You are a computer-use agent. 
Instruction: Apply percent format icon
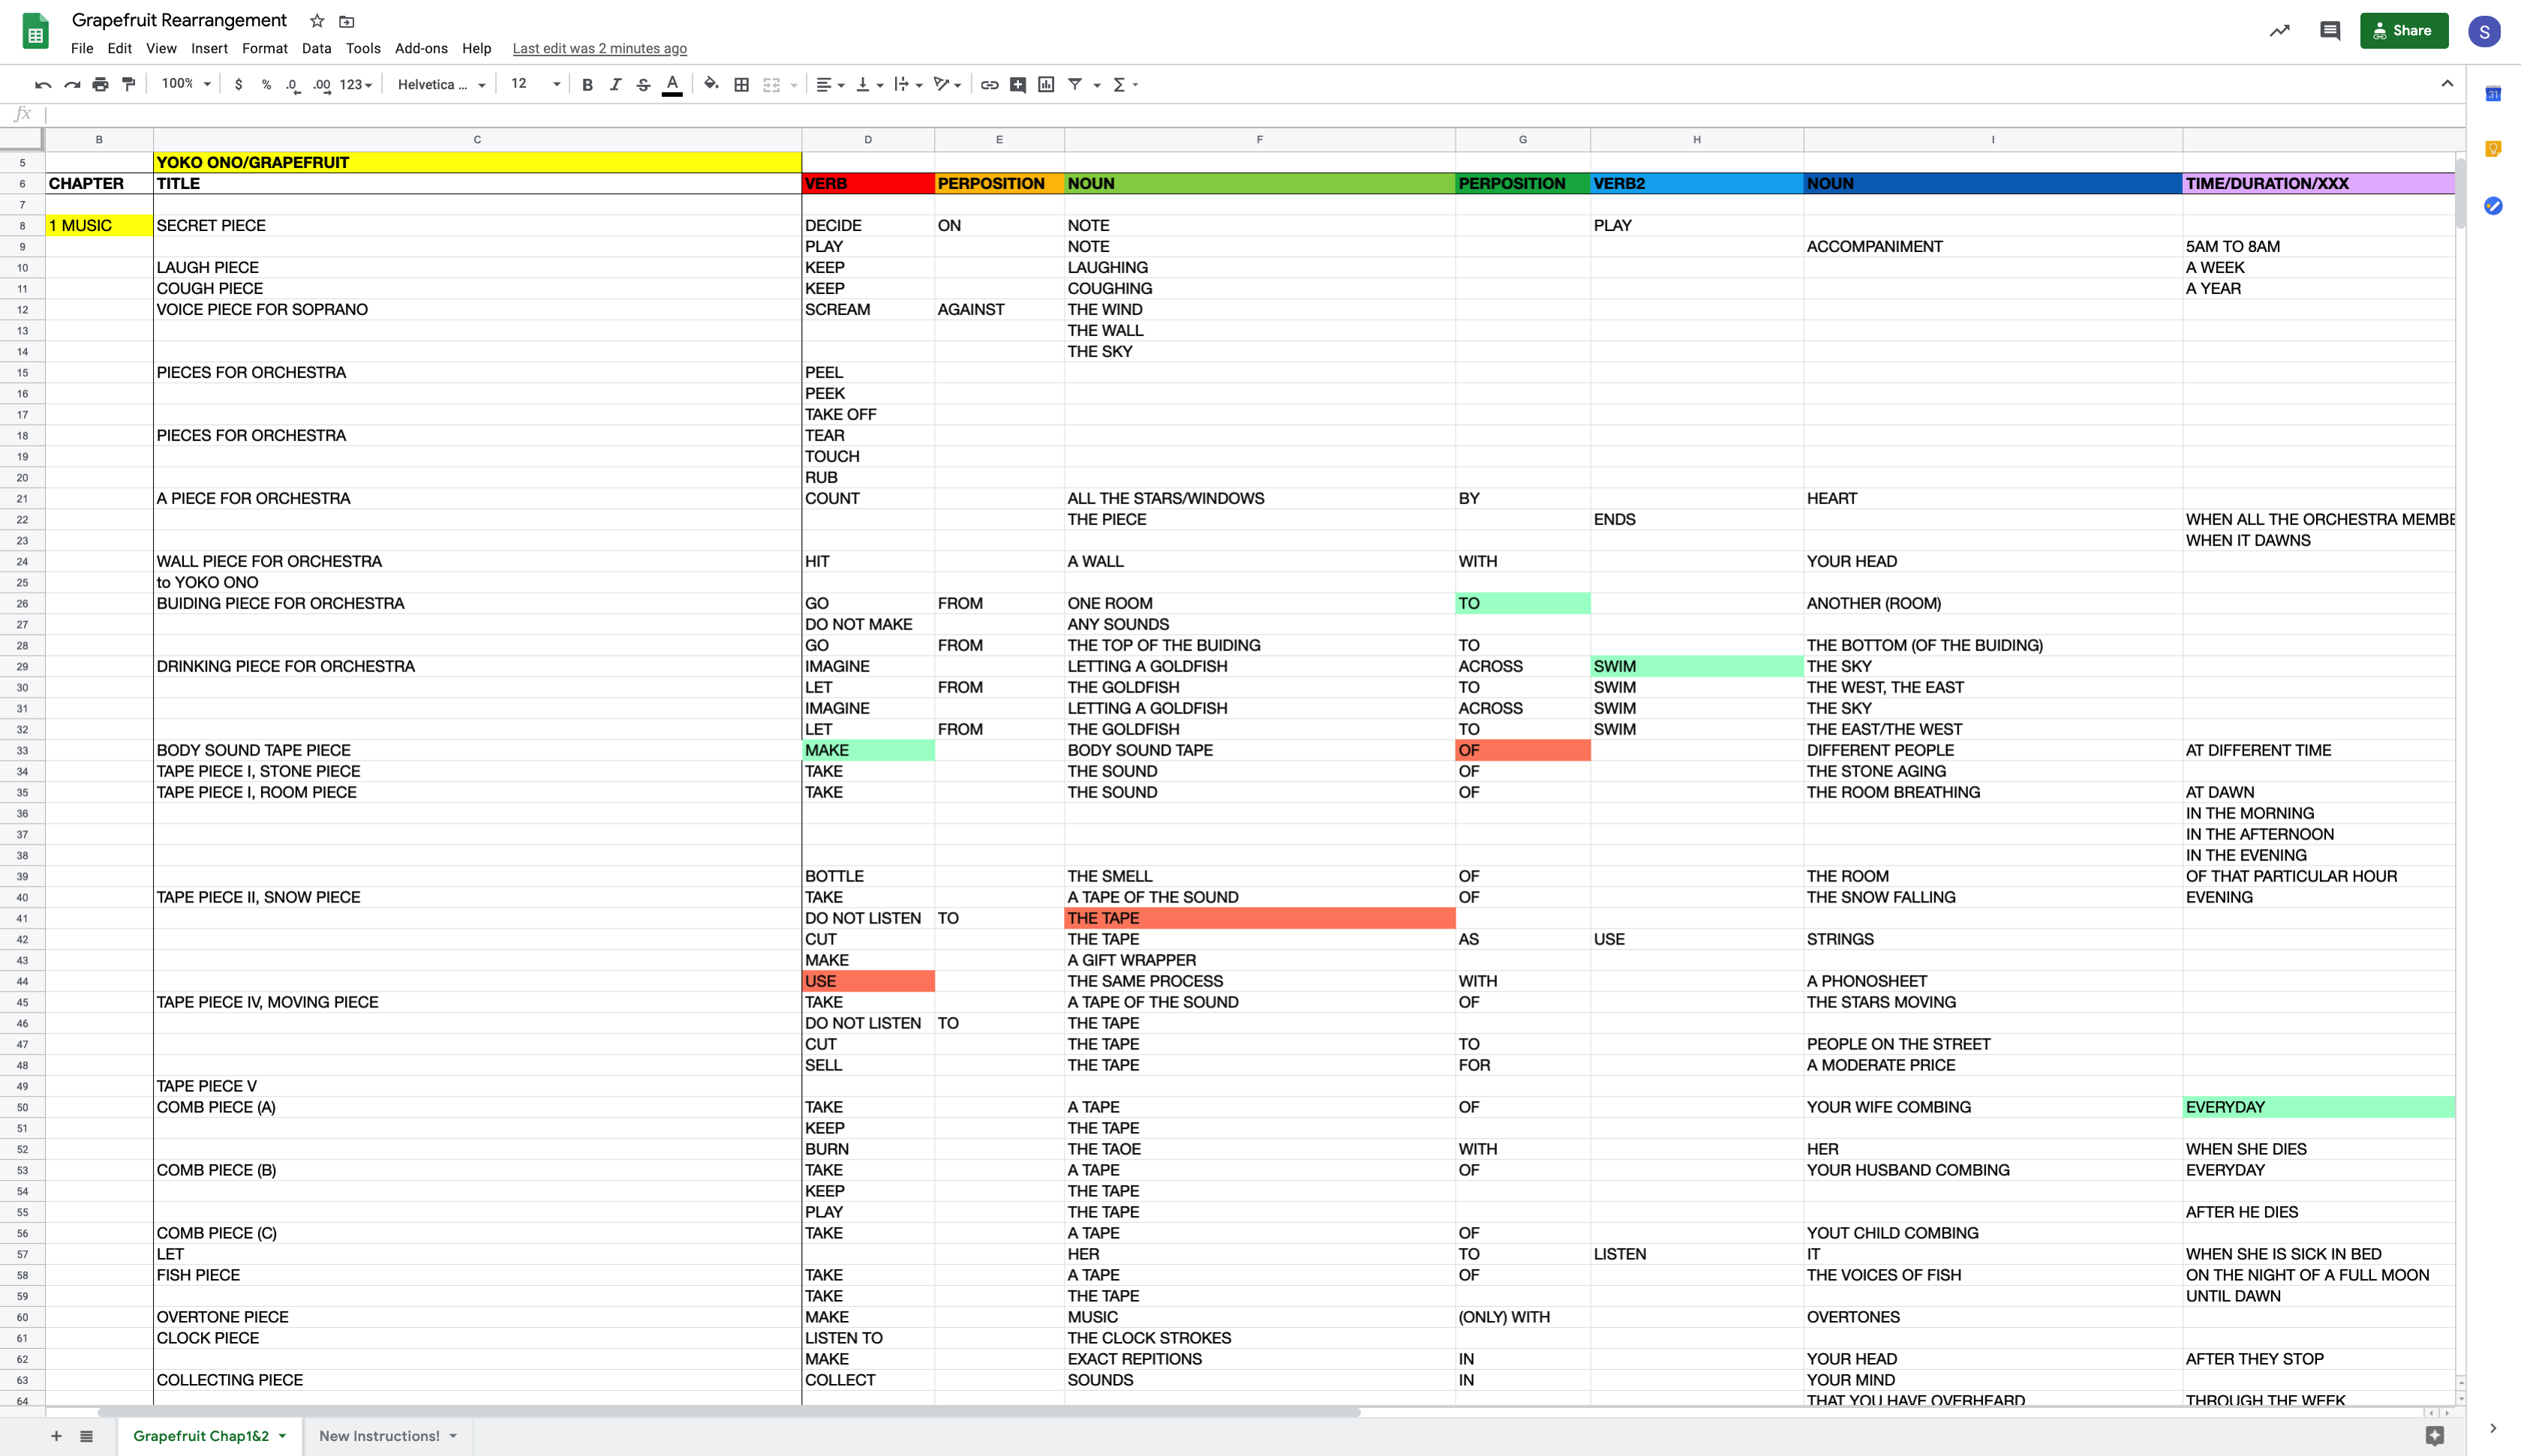(x=266, y=85)
